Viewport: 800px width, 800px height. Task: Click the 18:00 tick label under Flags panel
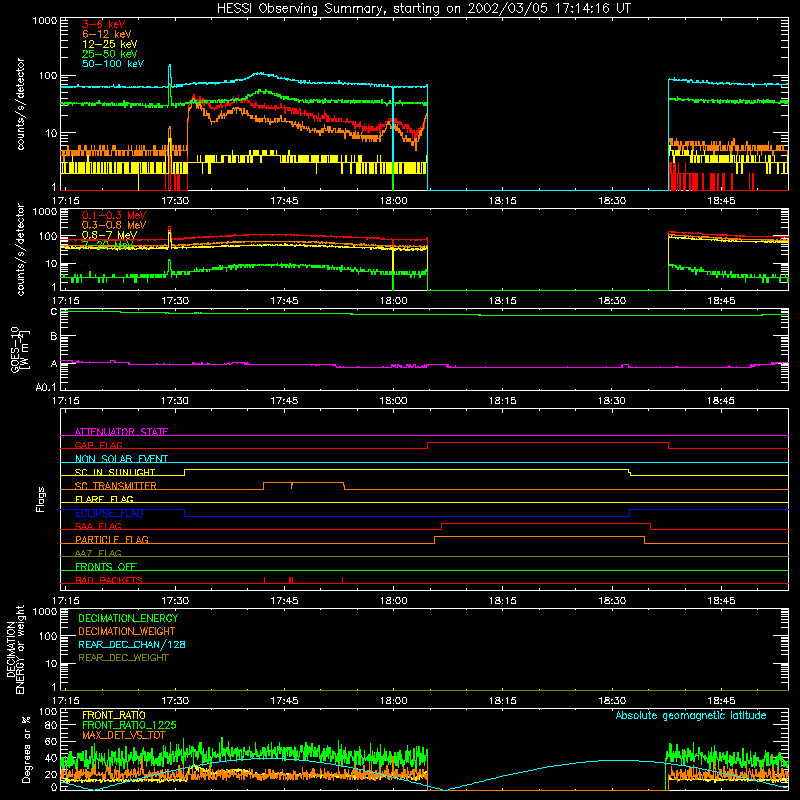(393, 601)
